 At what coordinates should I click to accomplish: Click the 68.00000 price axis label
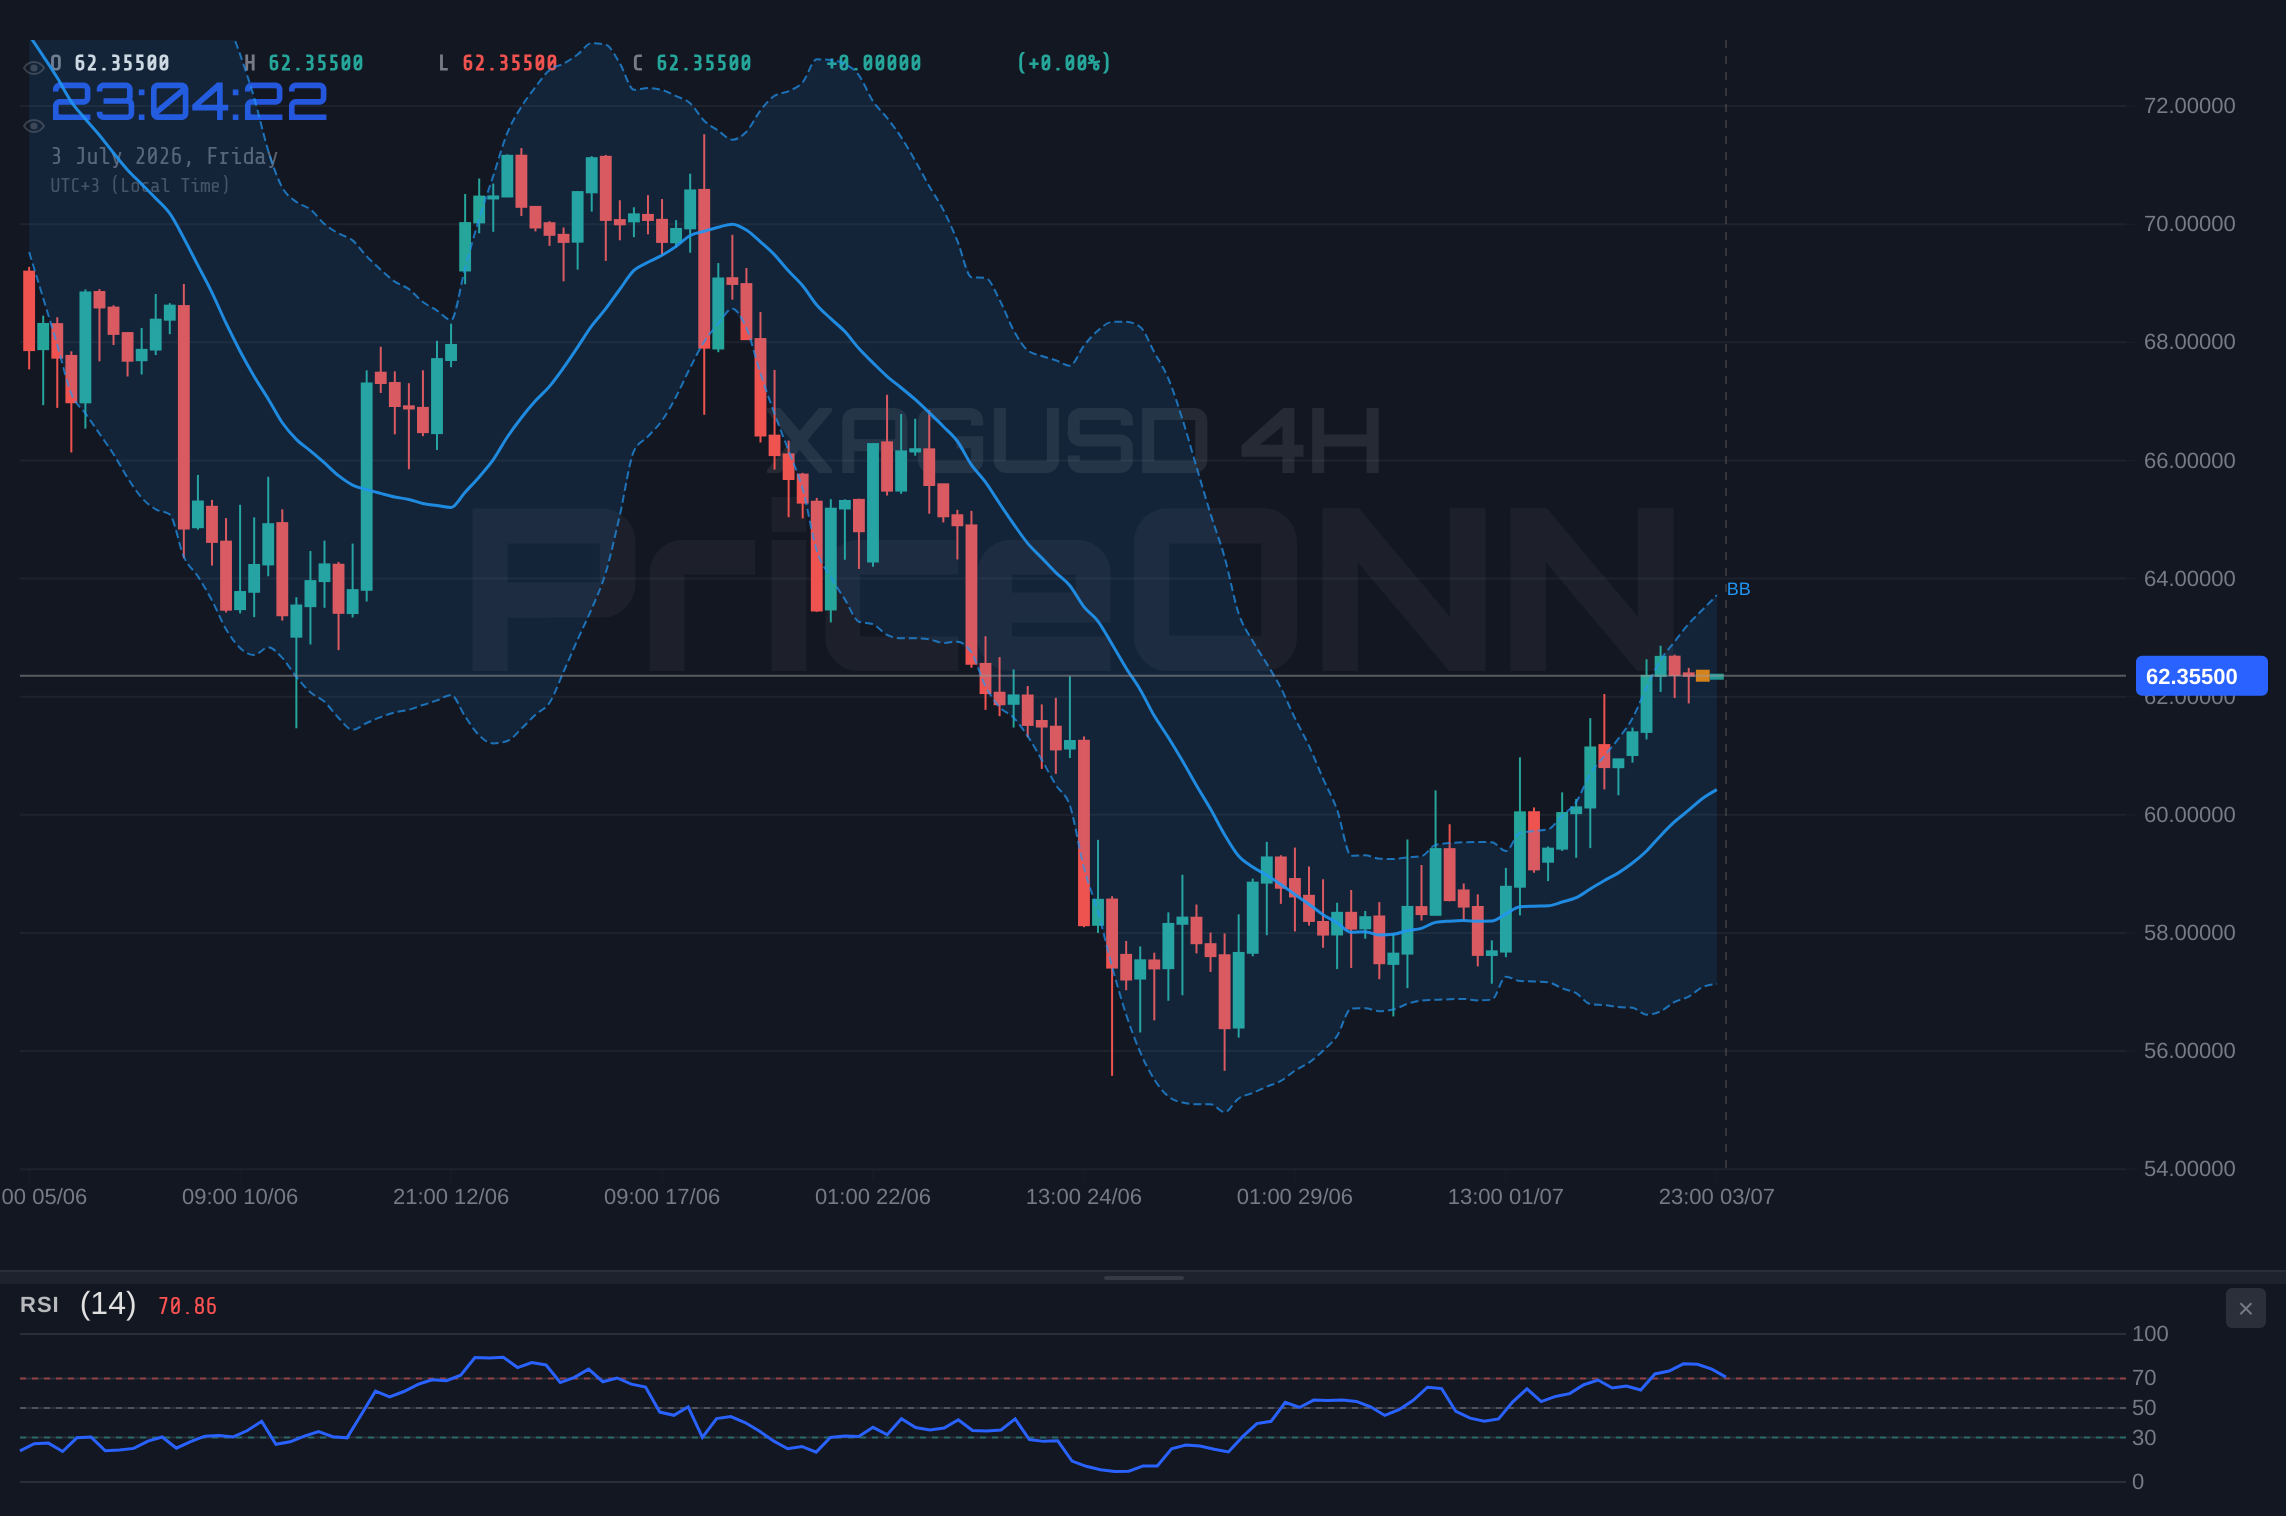click(x=2189, y=342)
